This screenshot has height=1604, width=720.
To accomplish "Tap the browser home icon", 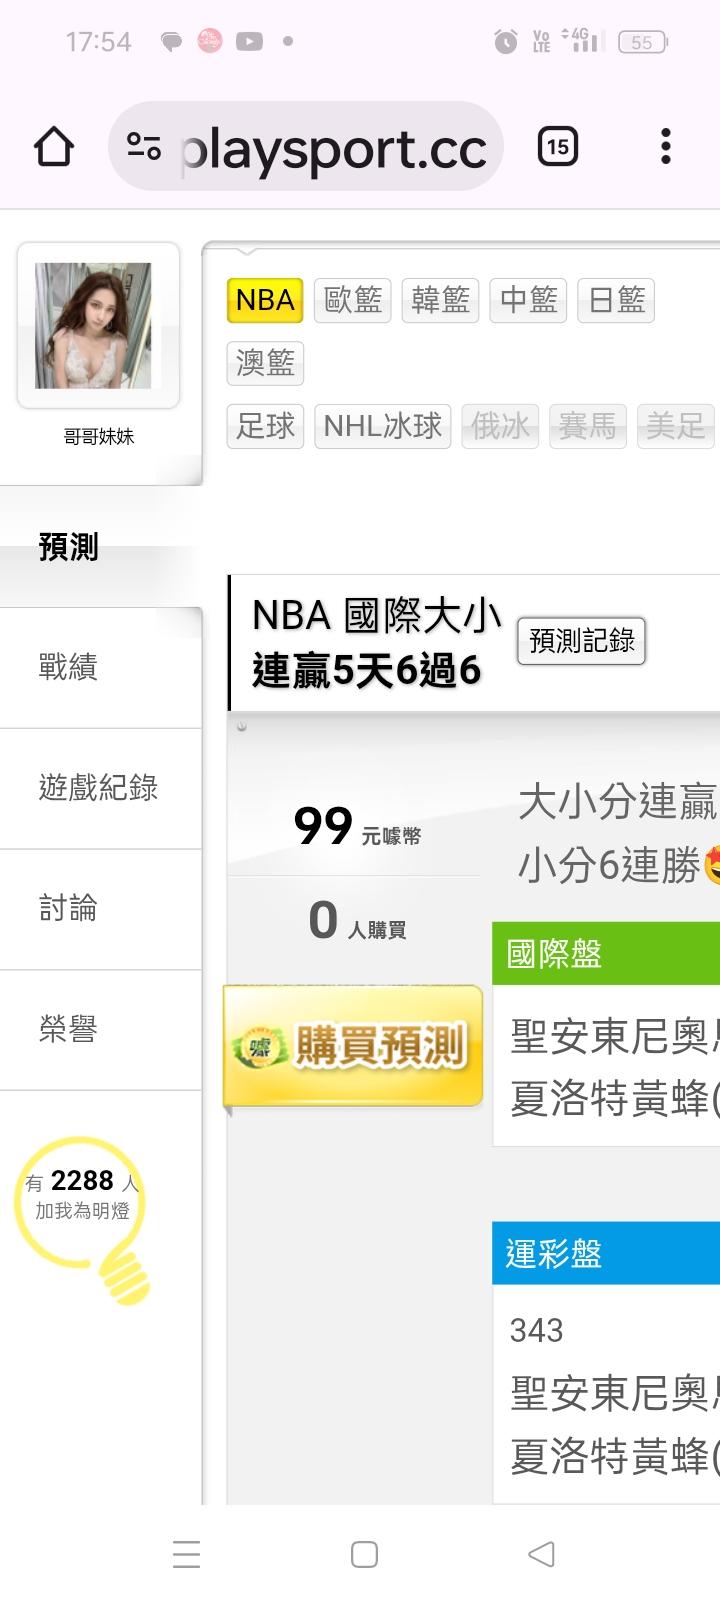I will (54, 147).
